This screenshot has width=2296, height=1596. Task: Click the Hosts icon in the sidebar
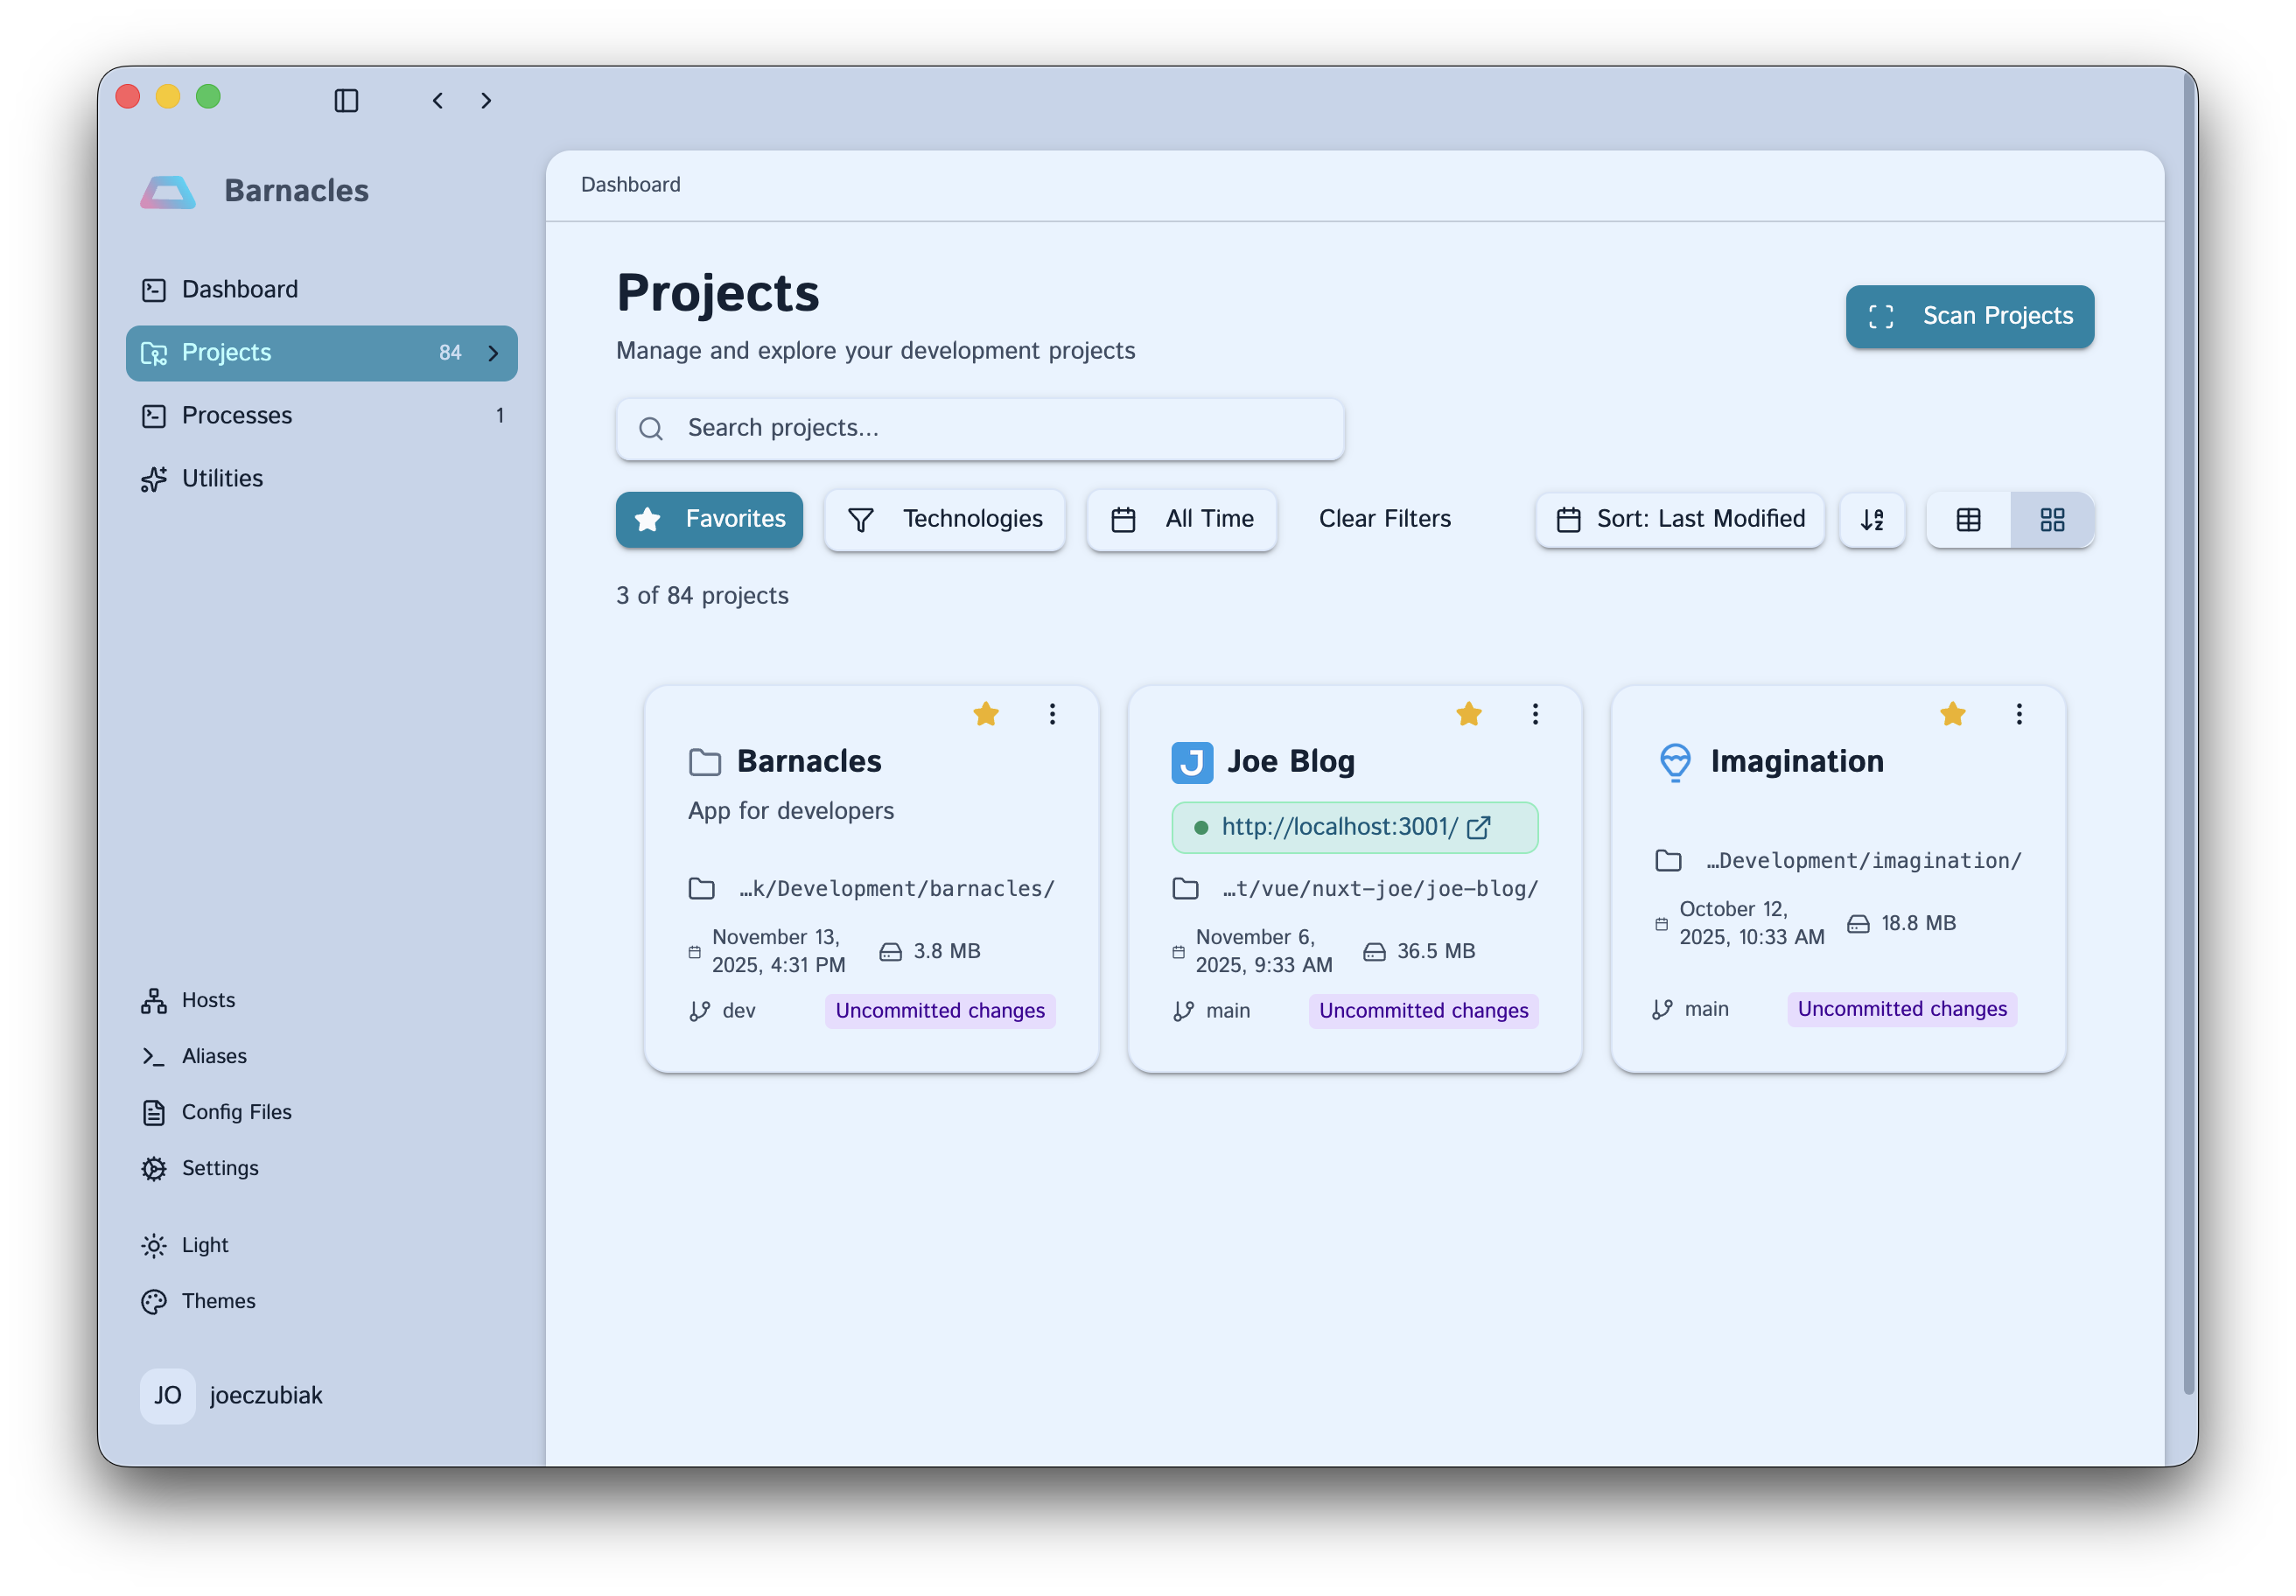pyautogui.click(x=154, y=1000)
